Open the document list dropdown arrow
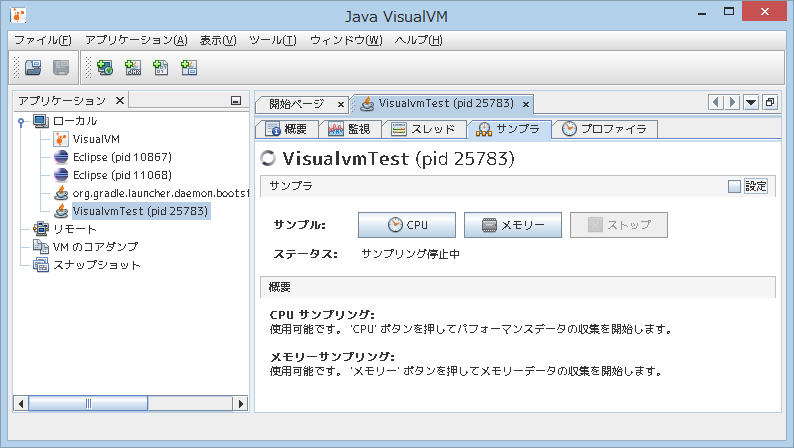 (x=751, y=103)
